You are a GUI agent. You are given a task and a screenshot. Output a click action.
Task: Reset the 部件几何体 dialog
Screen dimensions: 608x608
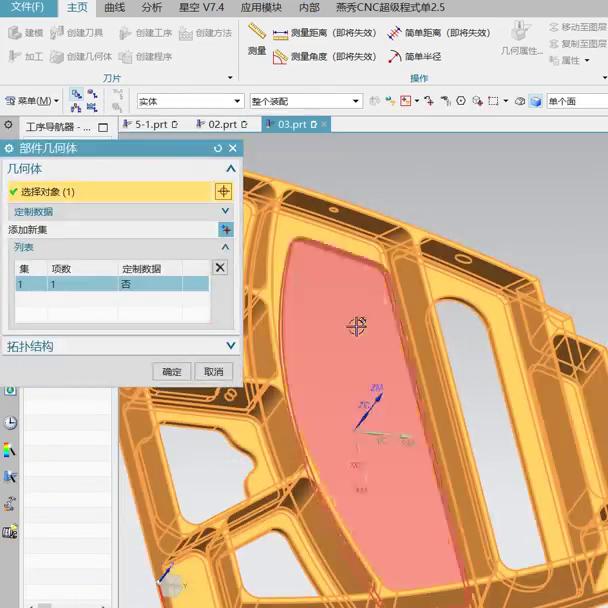coord(218,148)
